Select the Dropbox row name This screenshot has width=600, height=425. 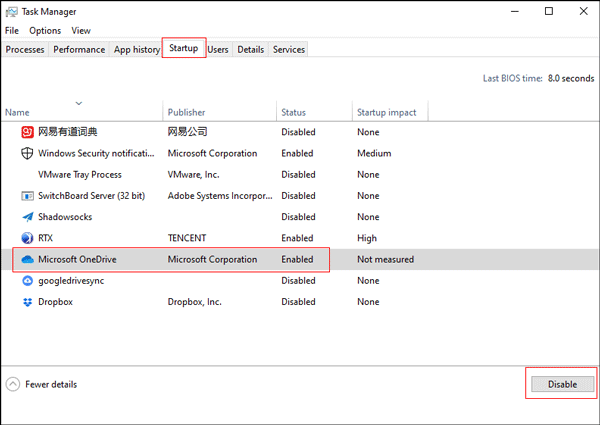coord(55,302)
